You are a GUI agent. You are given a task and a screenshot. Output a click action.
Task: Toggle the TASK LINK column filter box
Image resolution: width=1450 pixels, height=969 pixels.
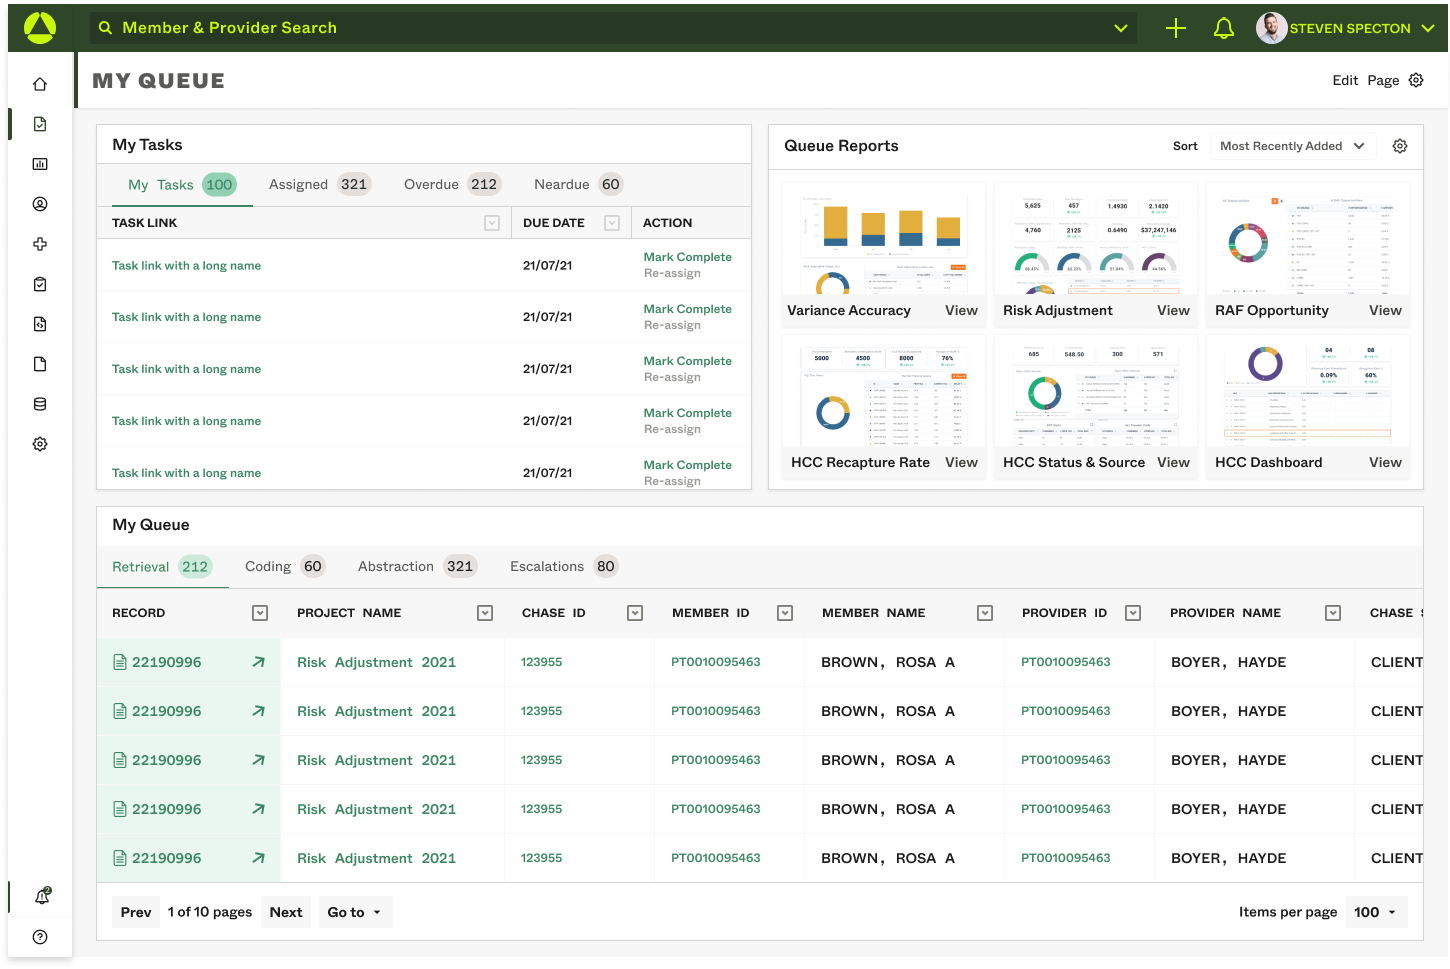click(x=492, y=223)
